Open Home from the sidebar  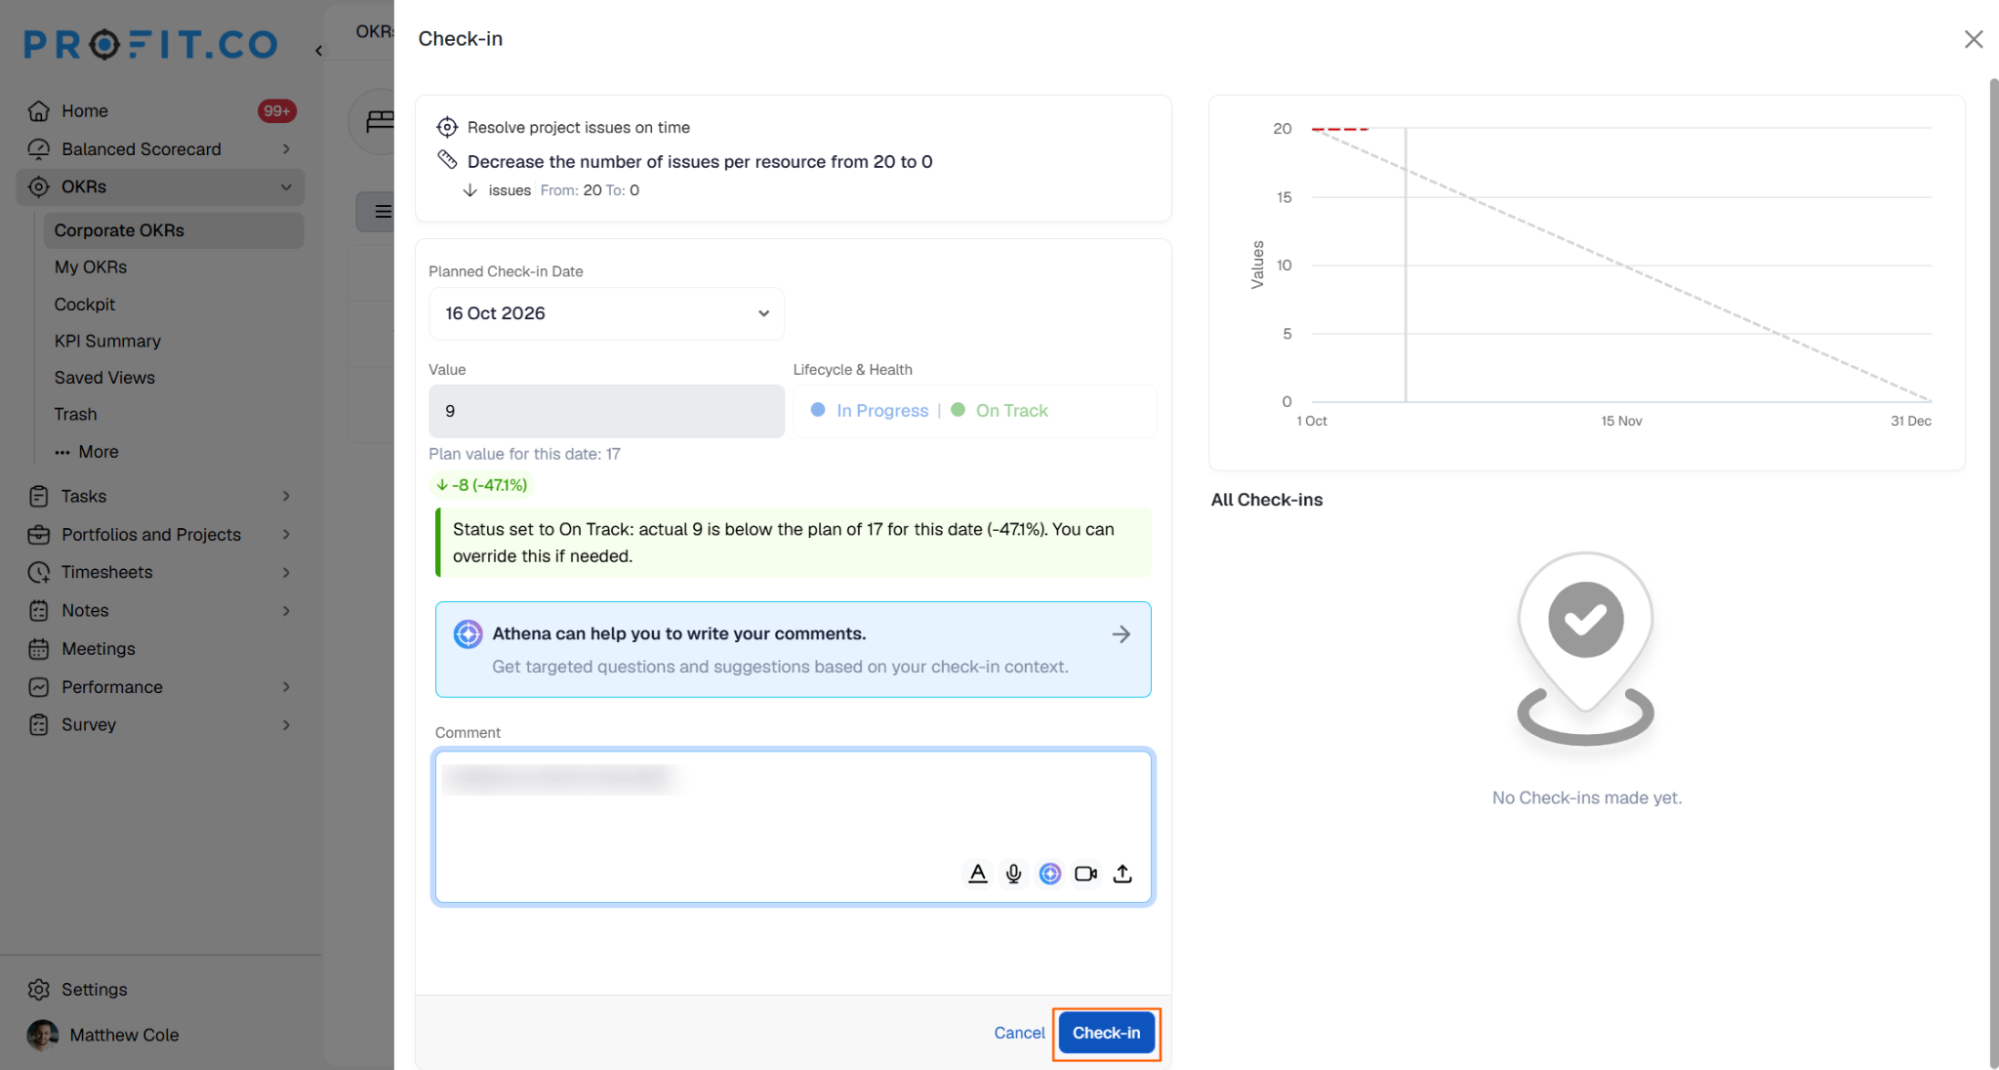[x=84, y=111]
